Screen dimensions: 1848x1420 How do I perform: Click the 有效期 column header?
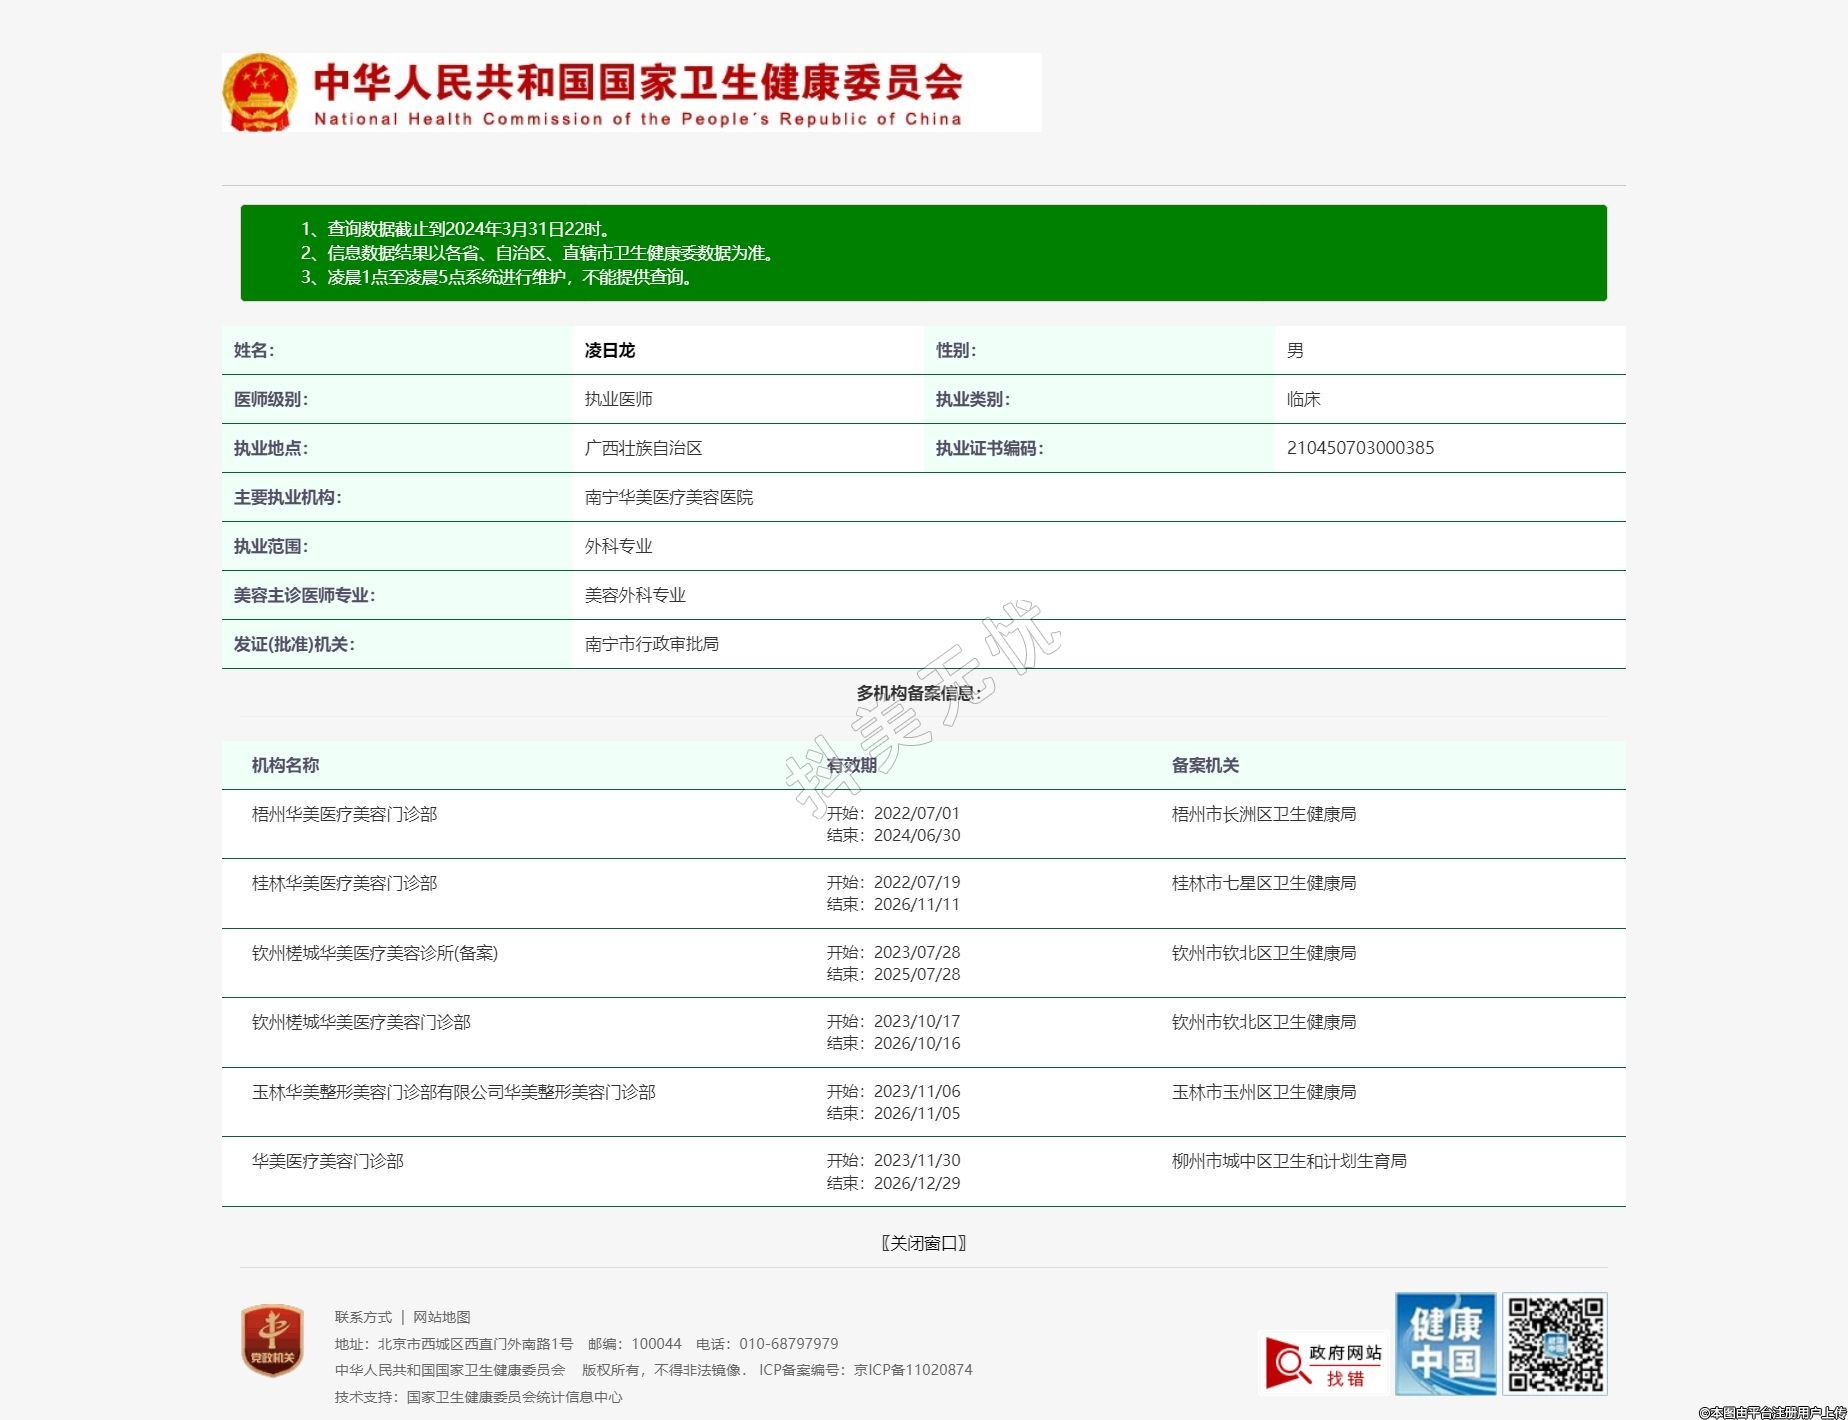pyautogui.click(x=852, y=765)
